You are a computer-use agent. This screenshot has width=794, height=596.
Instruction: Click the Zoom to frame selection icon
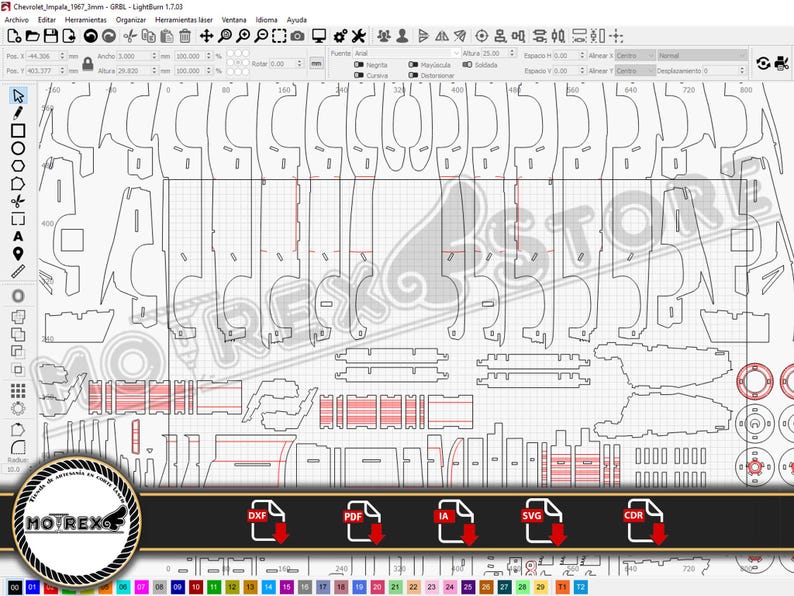279,36
